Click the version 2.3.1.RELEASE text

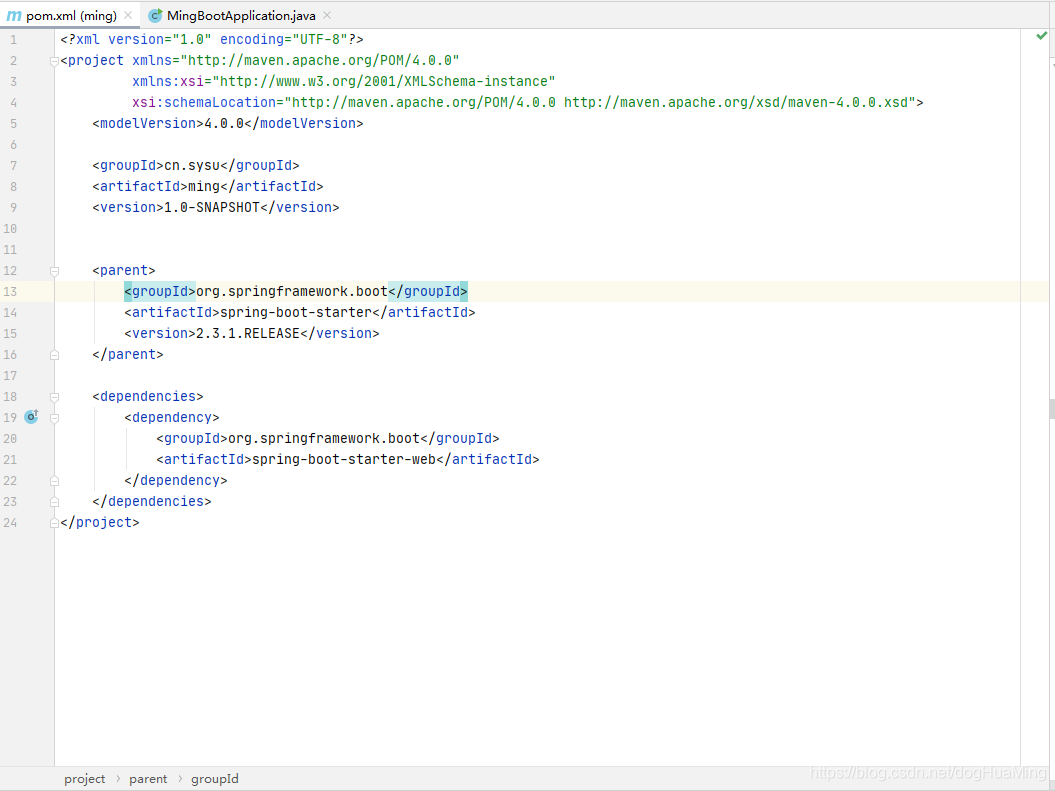click(248, 333)
